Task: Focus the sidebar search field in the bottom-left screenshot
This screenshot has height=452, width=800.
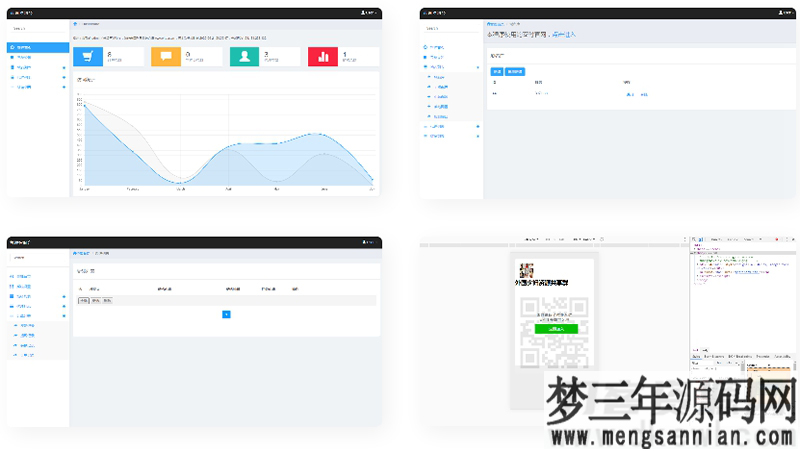Action: pos(38,258)
